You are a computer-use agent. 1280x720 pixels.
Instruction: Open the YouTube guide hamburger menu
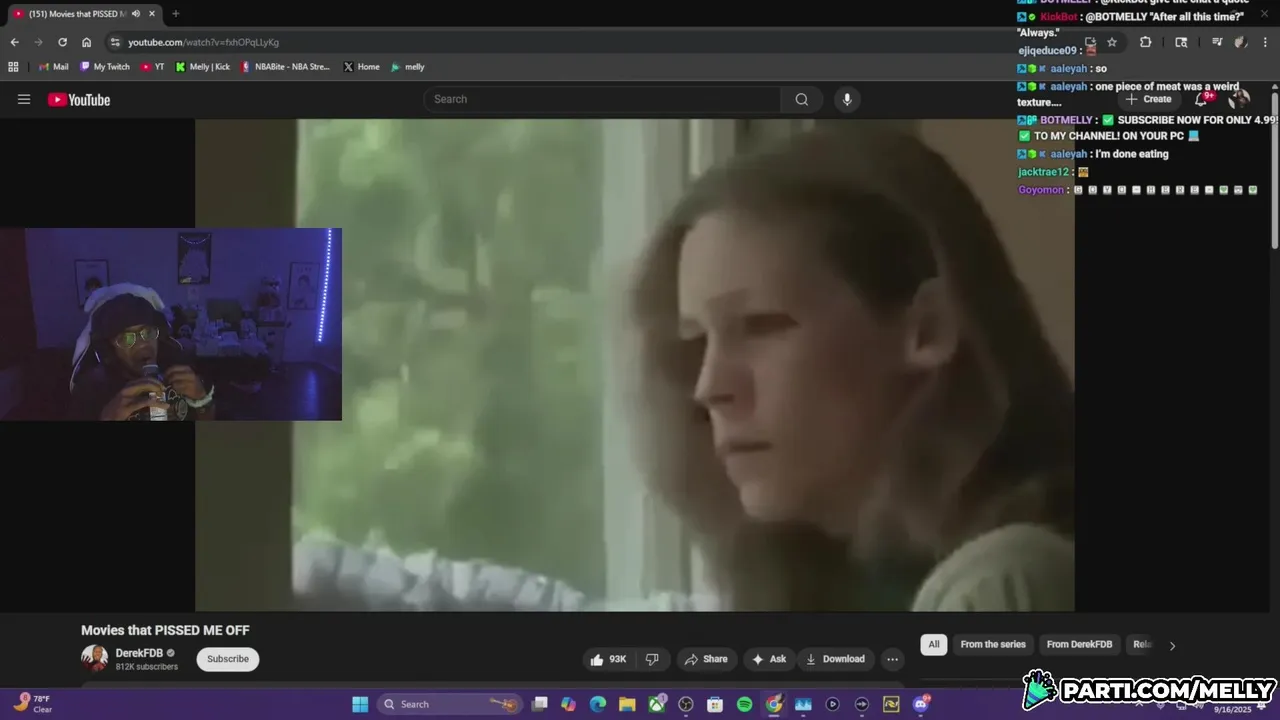(24, 99)
